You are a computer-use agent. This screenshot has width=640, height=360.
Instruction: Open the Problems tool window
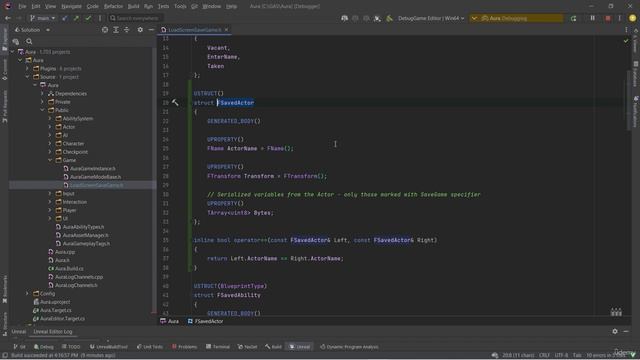point(184,347)
